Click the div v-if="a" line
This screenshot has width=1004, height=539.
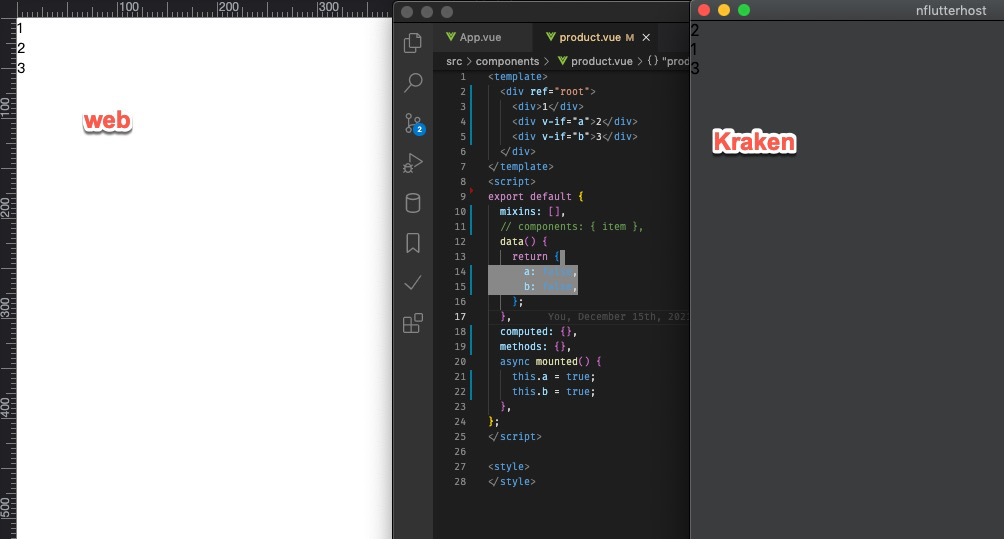[x=574, y=122]
